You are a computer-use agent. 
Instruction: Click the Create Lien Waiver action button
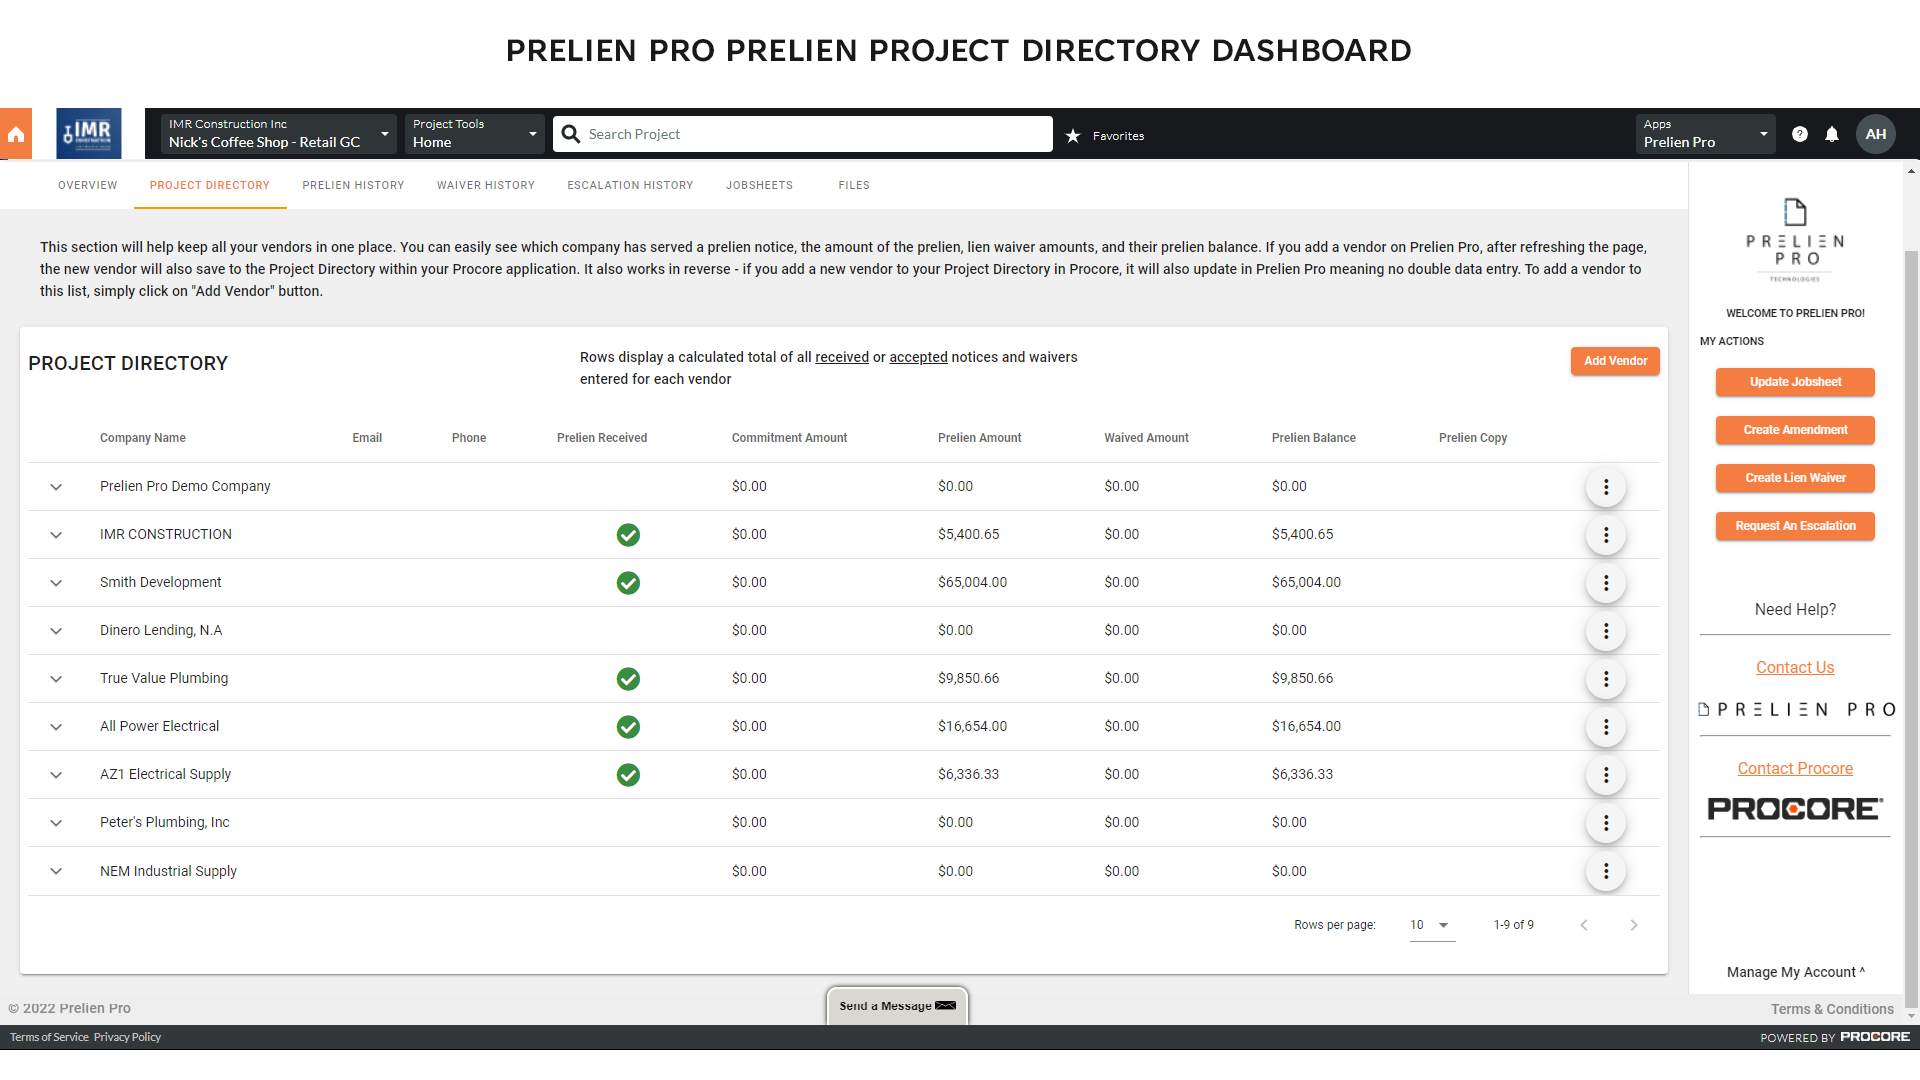click(1796, 477)
